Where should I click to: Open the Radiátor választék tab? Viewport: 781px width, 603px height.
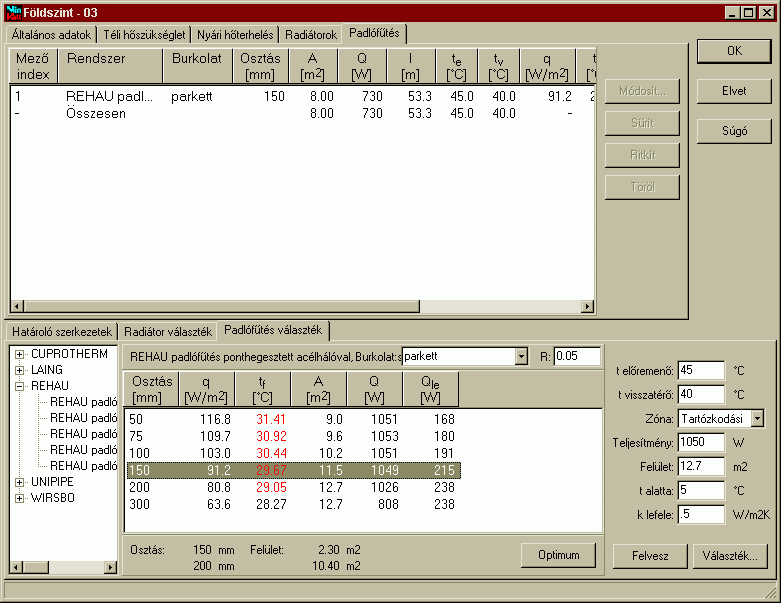point(168,332)
